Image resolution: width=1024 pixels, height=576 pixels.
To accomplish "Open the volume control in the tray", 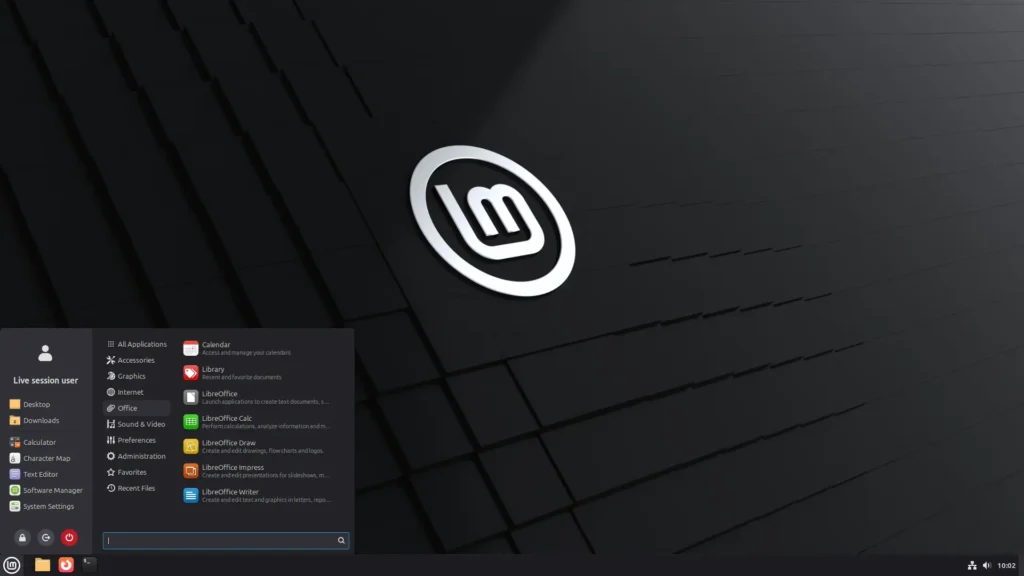I will click(x=986, y=566).
